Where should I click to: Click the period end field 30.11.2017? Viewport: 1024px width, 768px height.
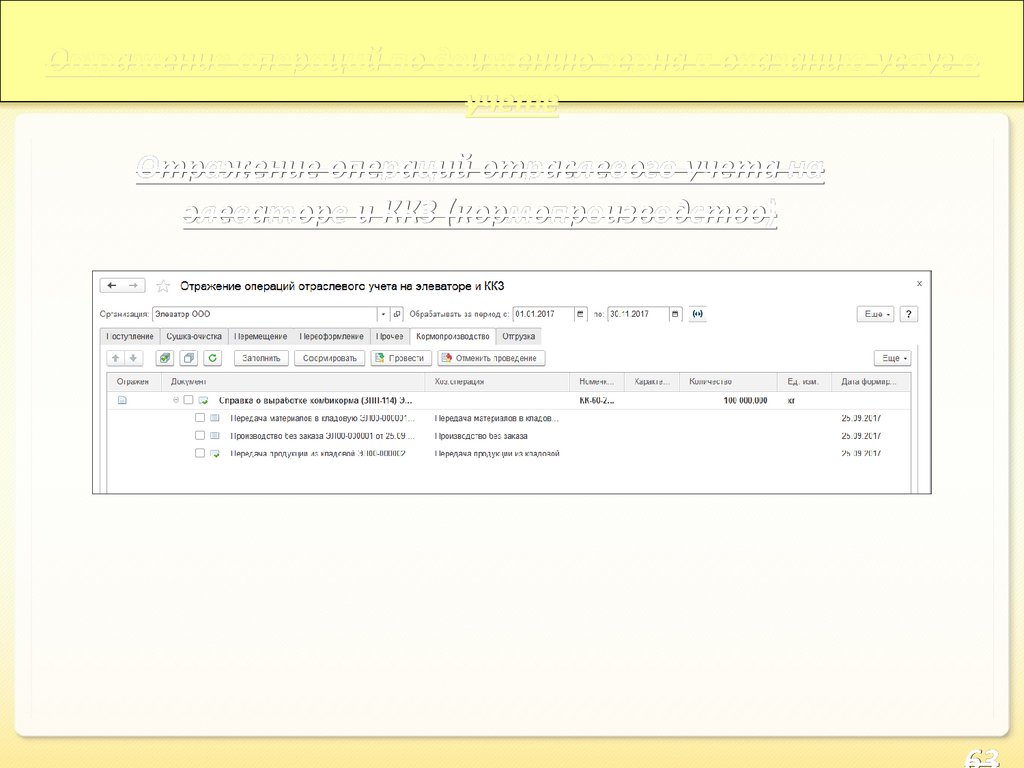point(638,314)
